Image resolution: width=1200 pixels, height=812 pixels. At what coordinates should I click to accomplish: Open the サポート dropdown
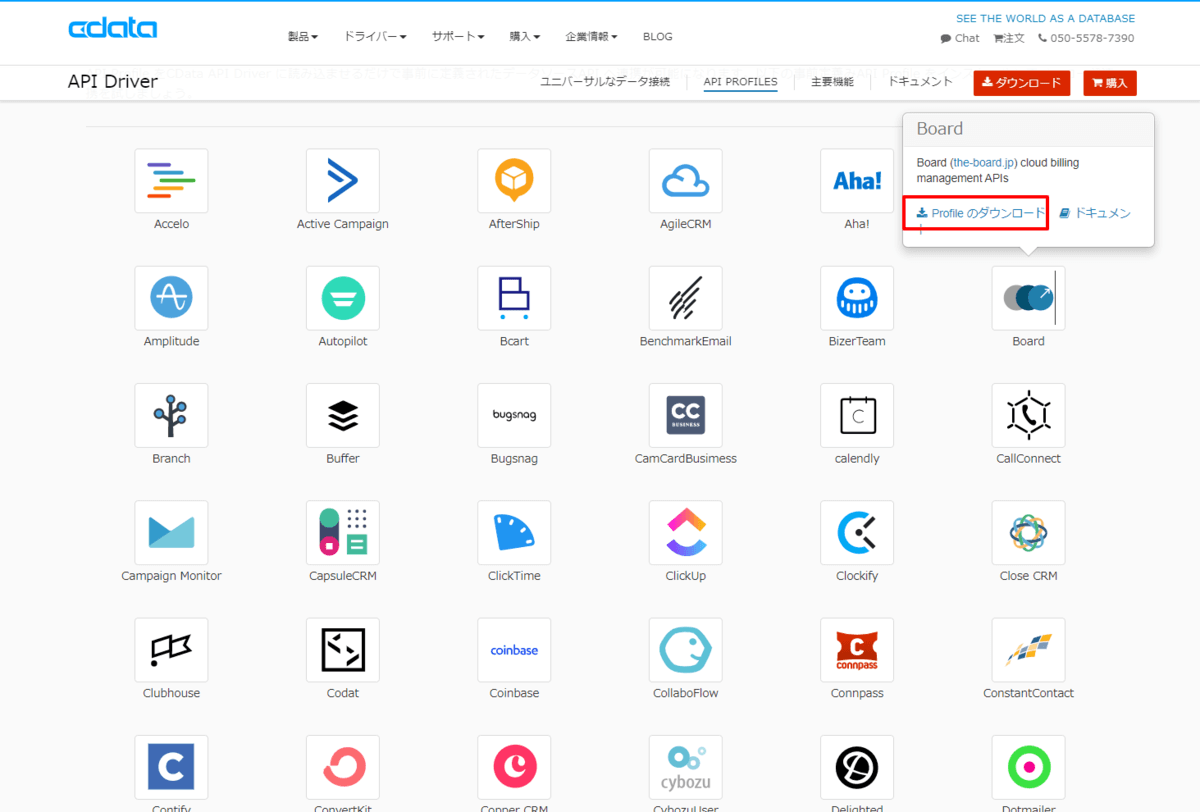click(x=458, y=37)
